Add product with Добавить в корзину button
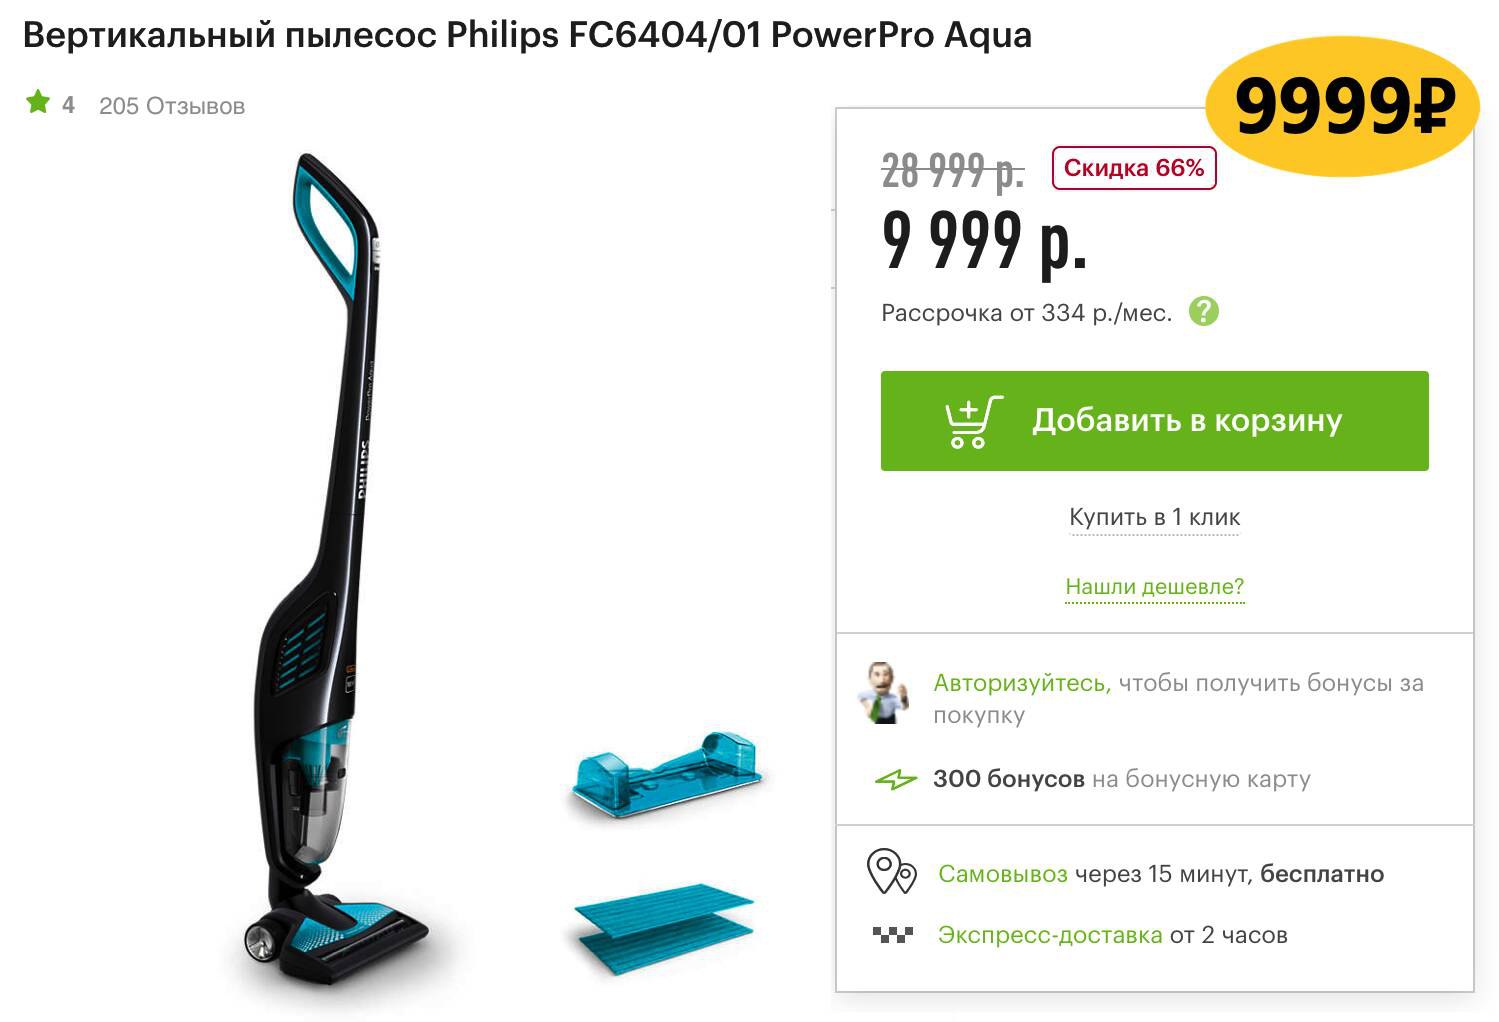 click(1154, 421)
